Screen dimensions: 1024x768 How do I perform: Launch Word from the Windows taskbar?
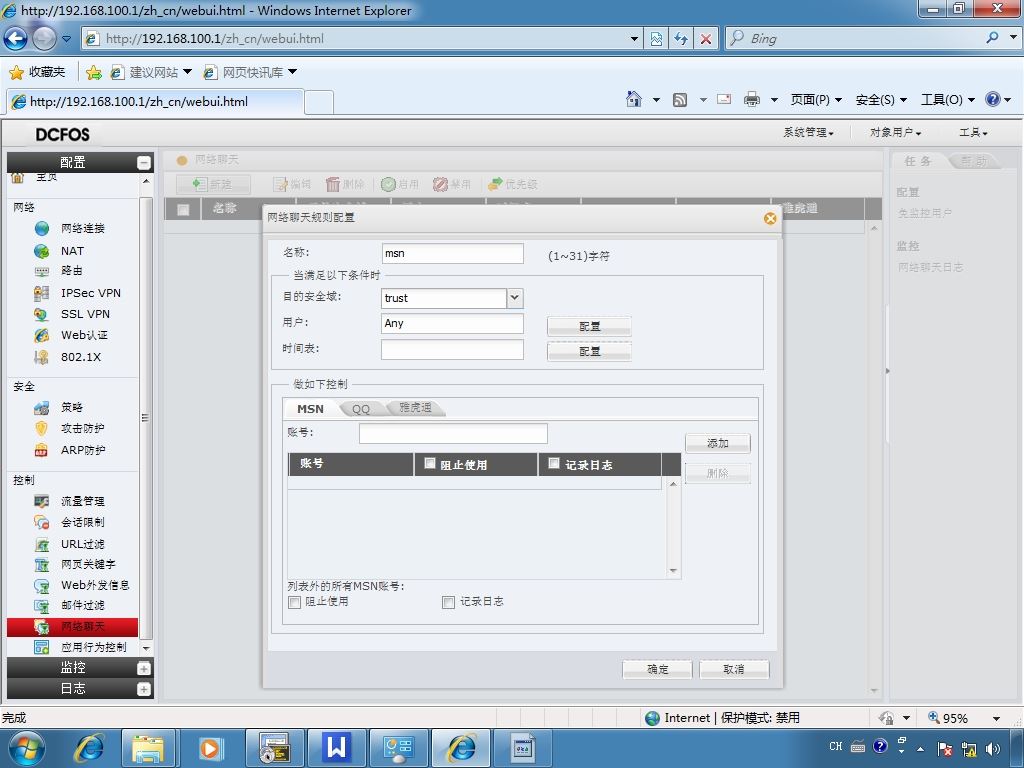[336, 748]
